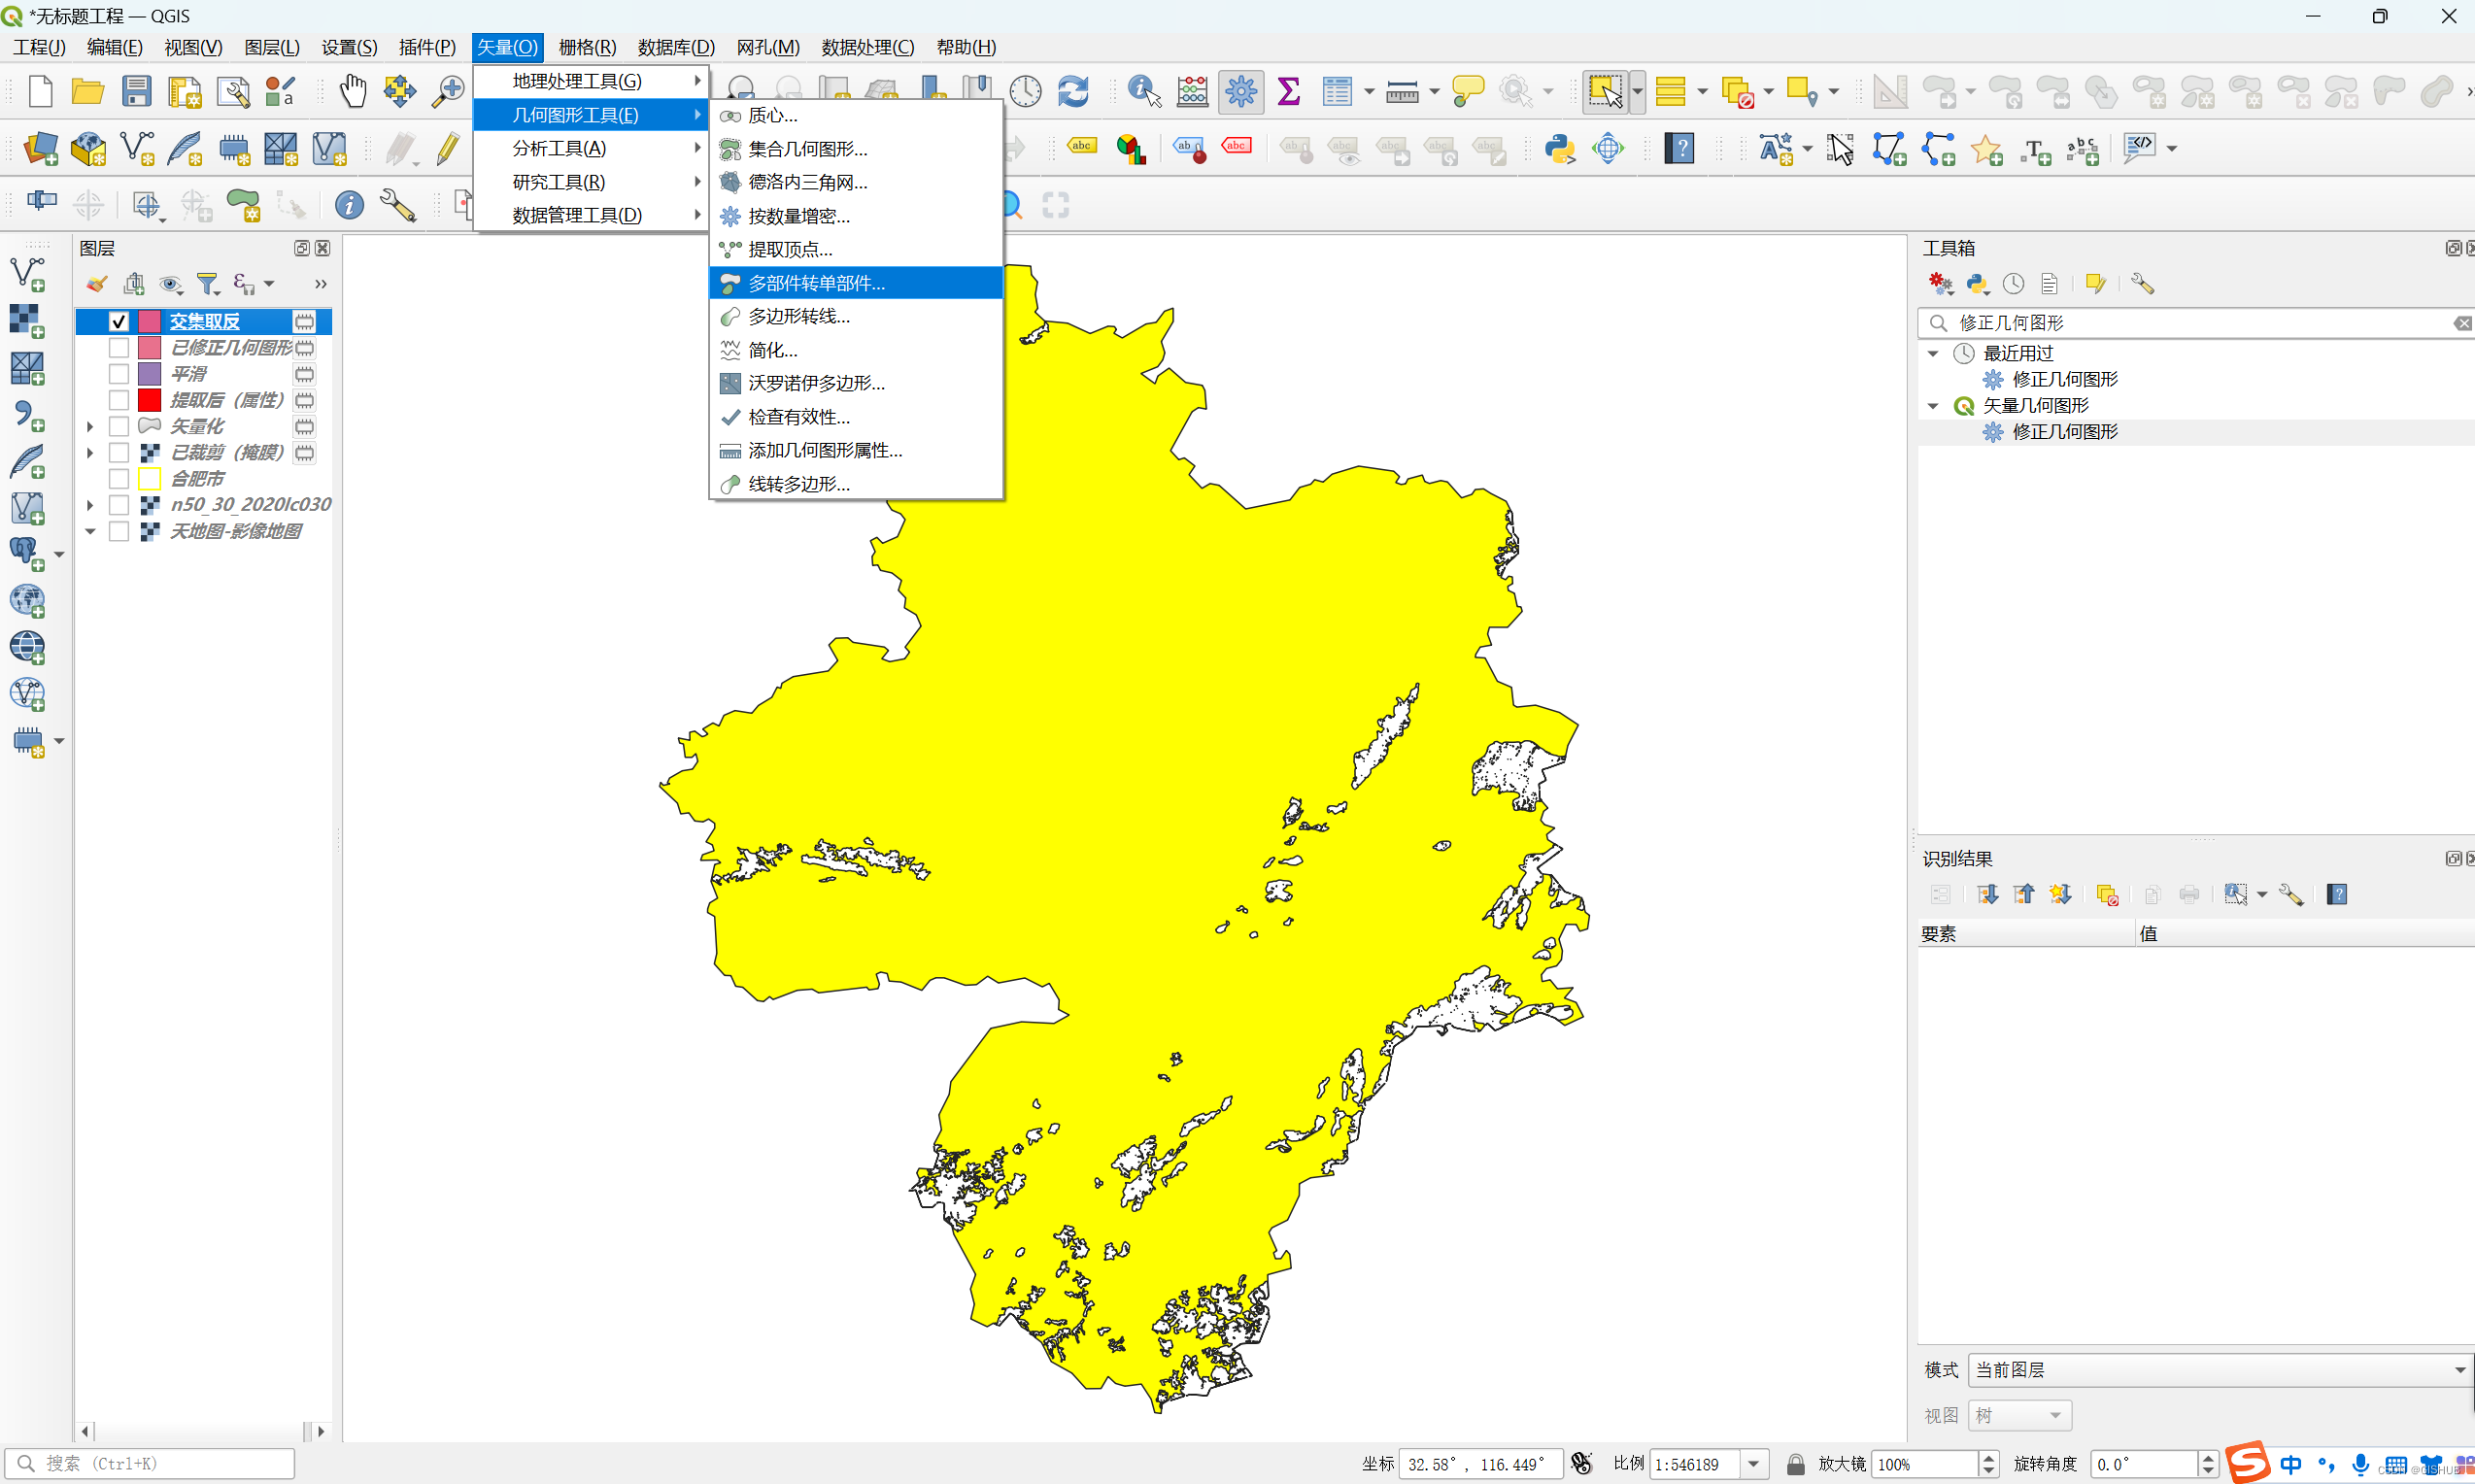Screen dimensions: 2475x1484
Task: Toggle editing with the yellow pencil icon
Action: [x=448, y=149]
